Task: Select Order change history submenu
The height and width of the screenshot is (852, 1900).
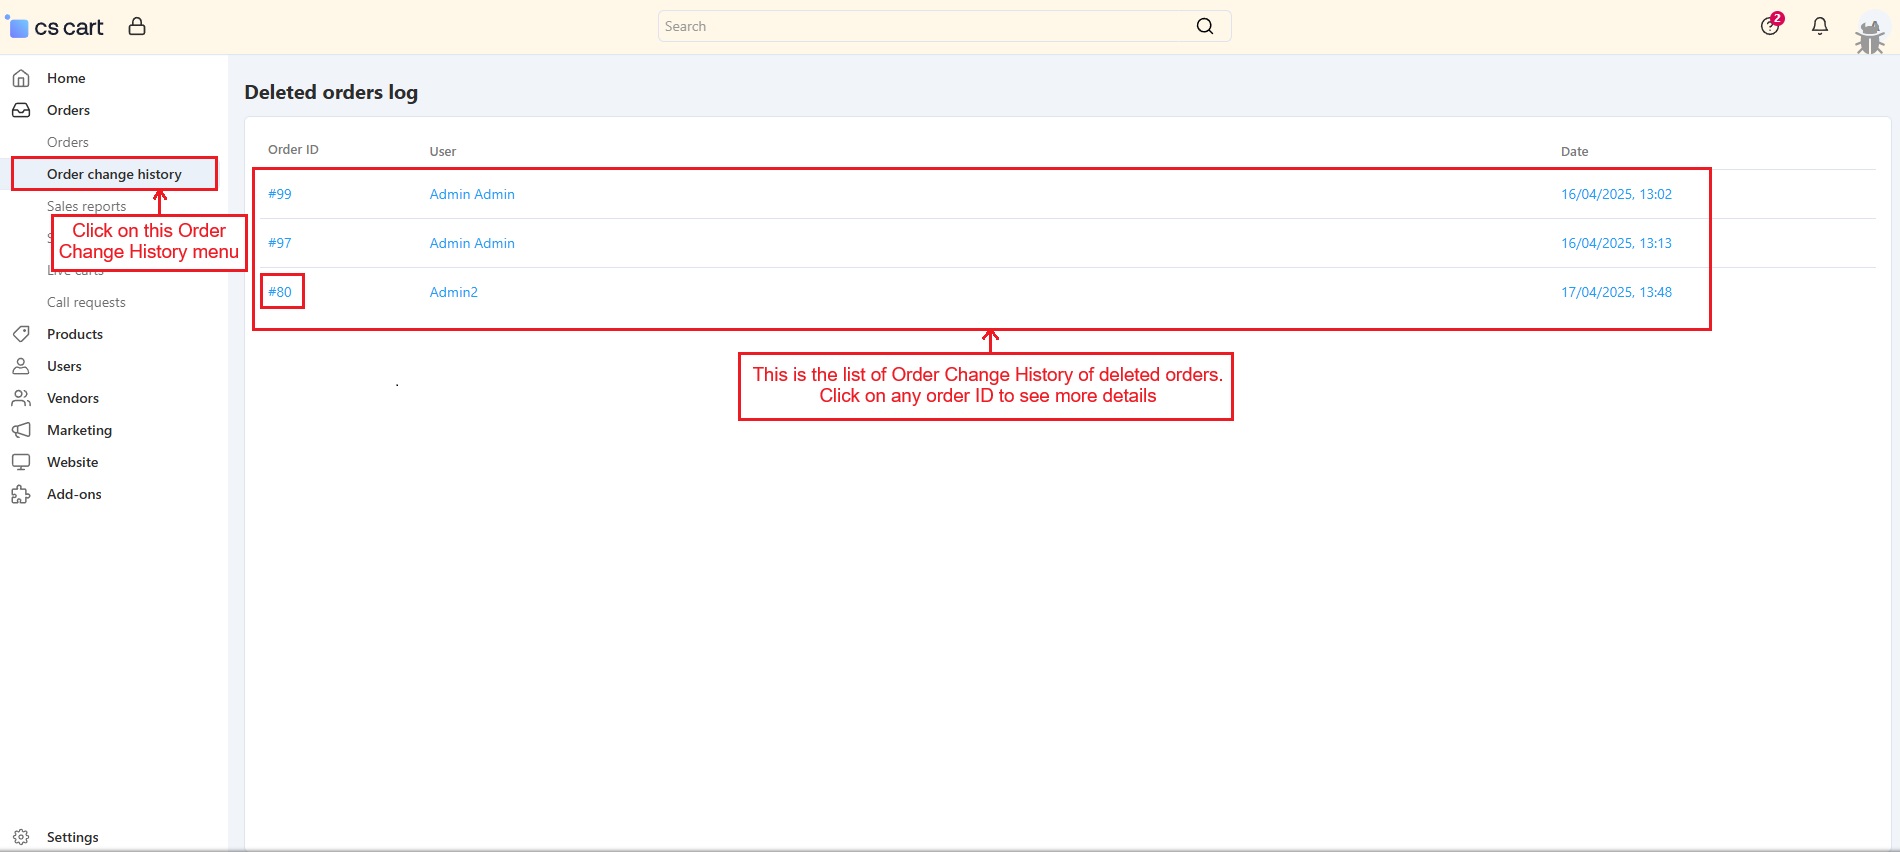Action: pos(114,174)
